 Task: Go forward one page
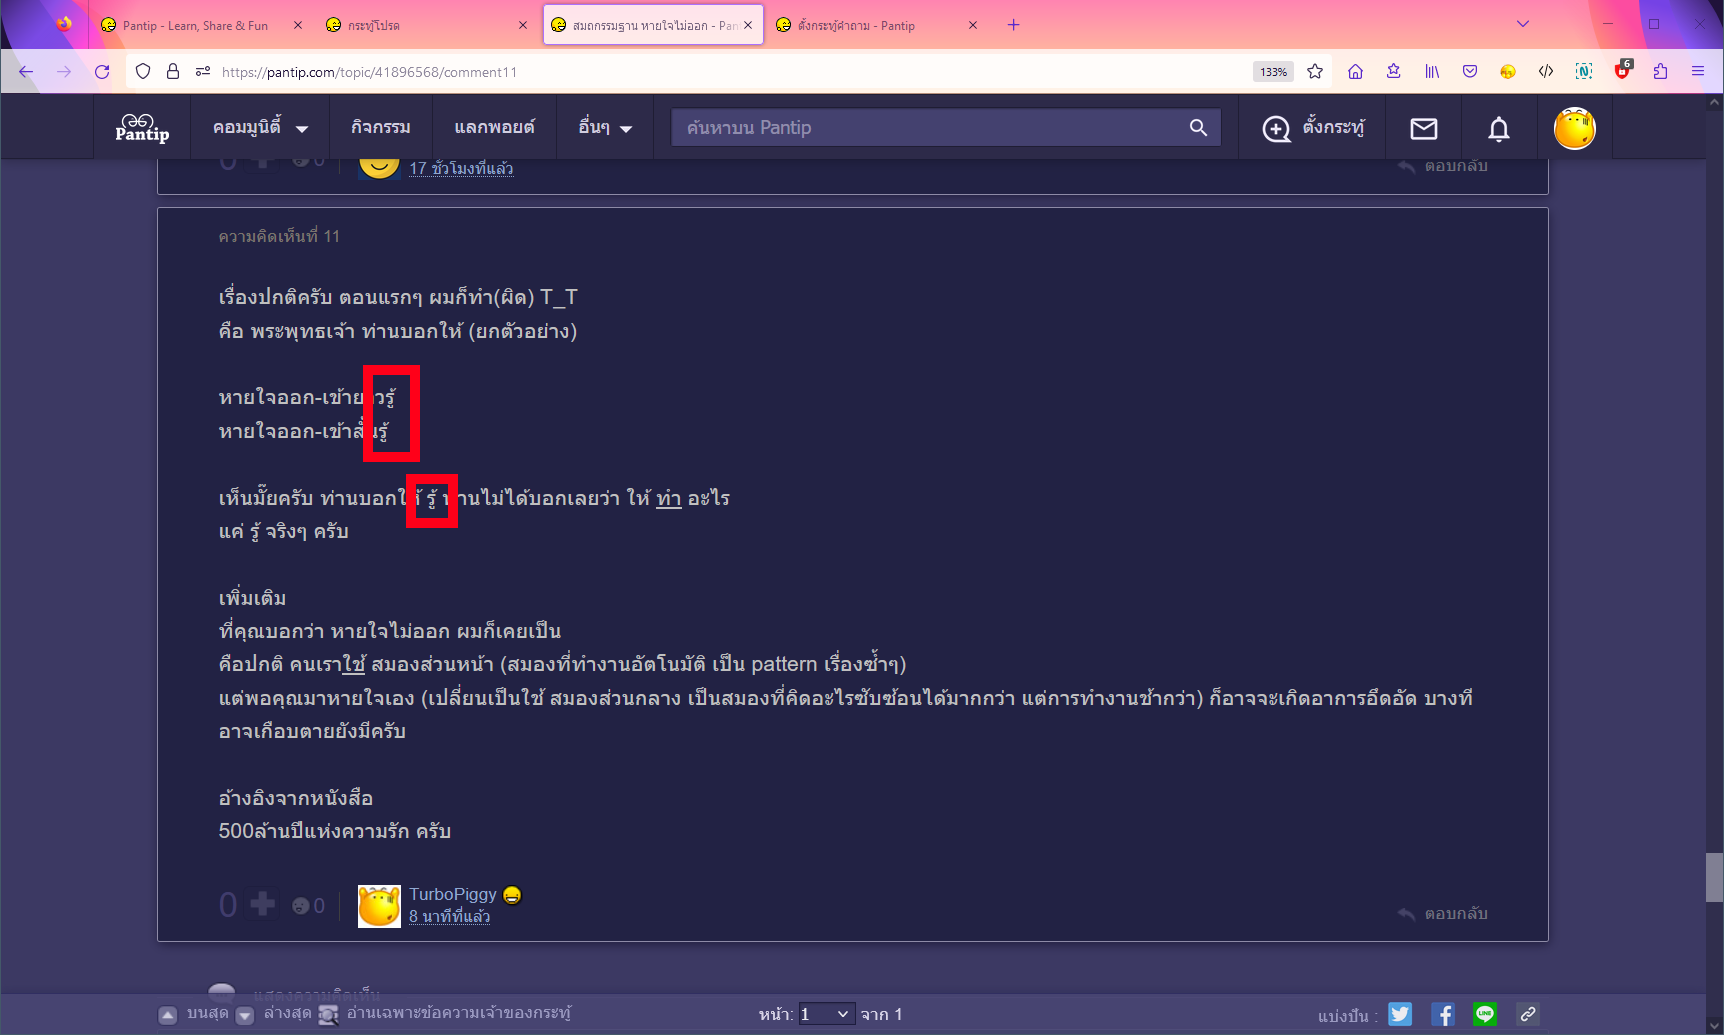[x=64, y=71]
